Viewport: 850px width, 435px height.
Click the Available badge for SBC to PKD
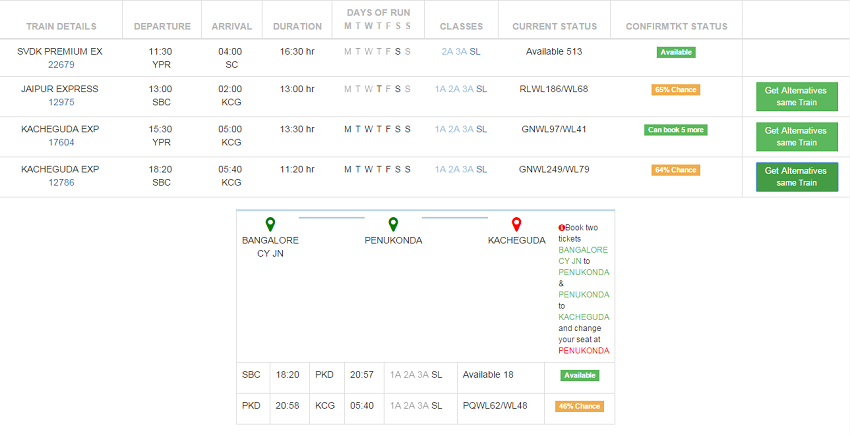click(x=579, y=375)
